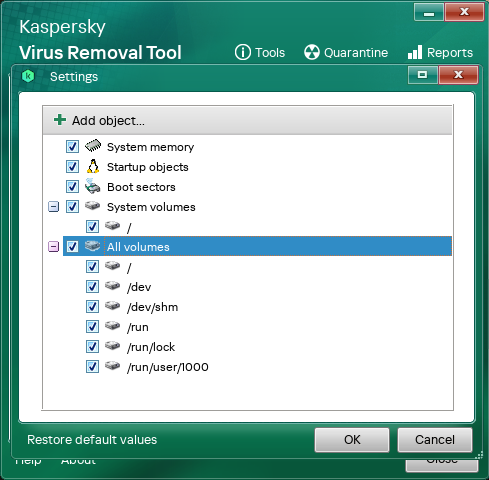
Task: Open the Reports section
Action: tap(440, 52)
